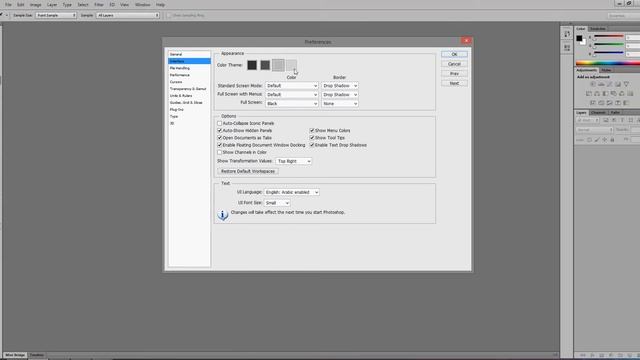640x360 pixels.
Task: Add an Exposure adjustment from Adjustments panel
Action: click(x=618, y=84)
